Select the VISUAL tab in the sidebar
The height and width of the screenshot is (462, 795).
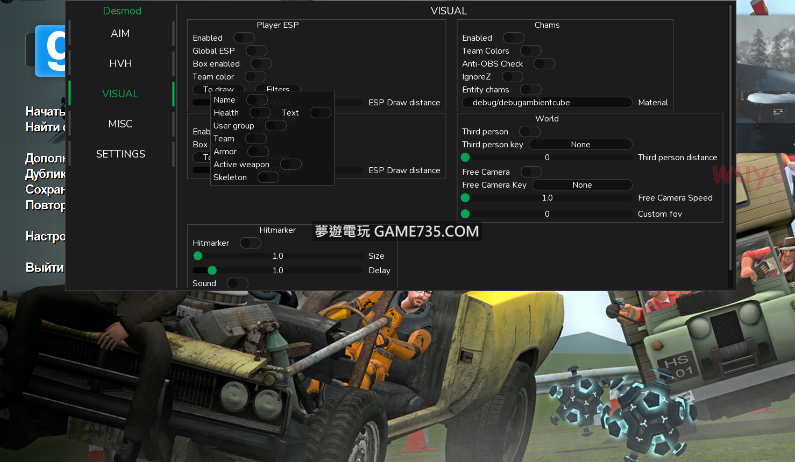click(121, 94)
